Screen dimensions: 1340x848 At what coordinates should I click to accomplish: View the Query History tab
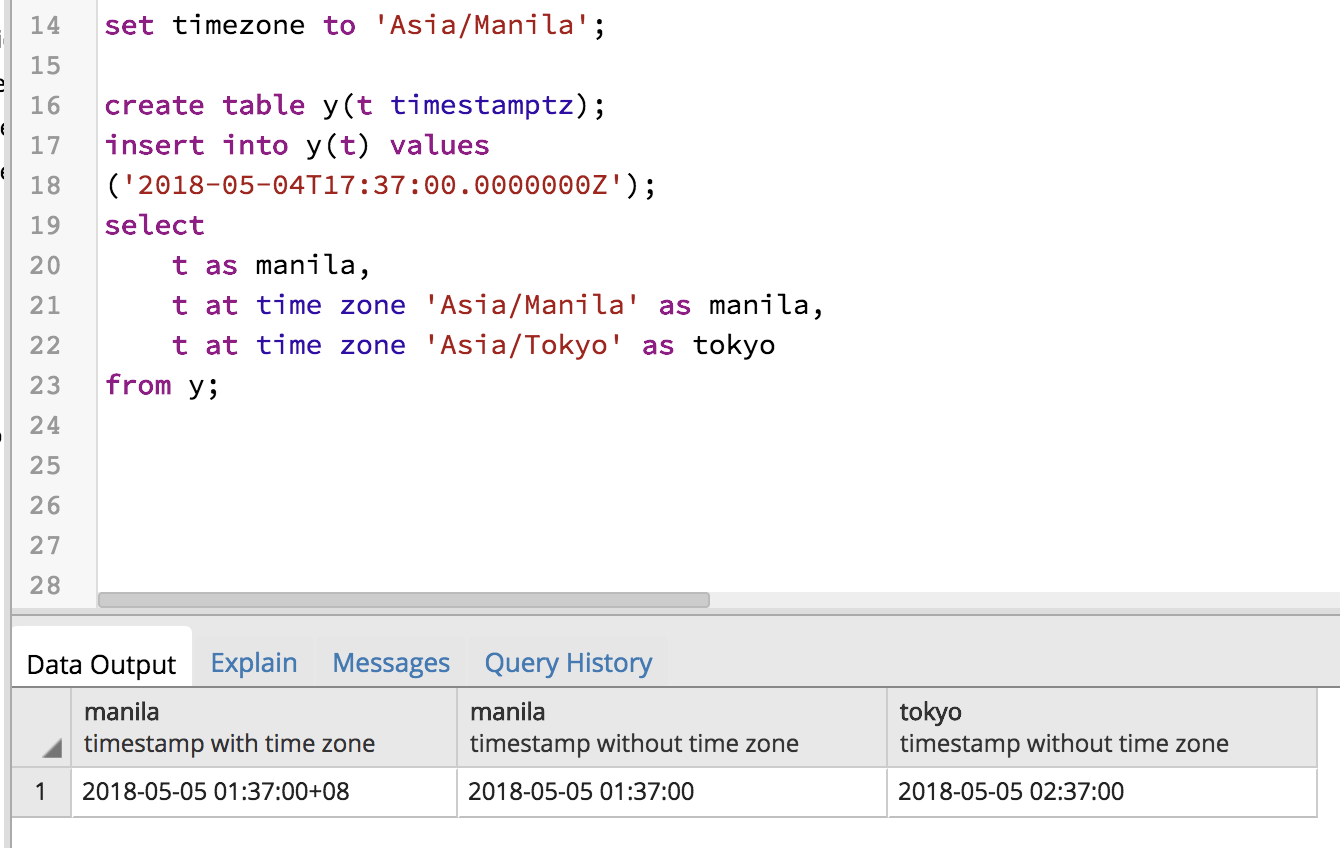pyautogui.click(x=567, y=662)
